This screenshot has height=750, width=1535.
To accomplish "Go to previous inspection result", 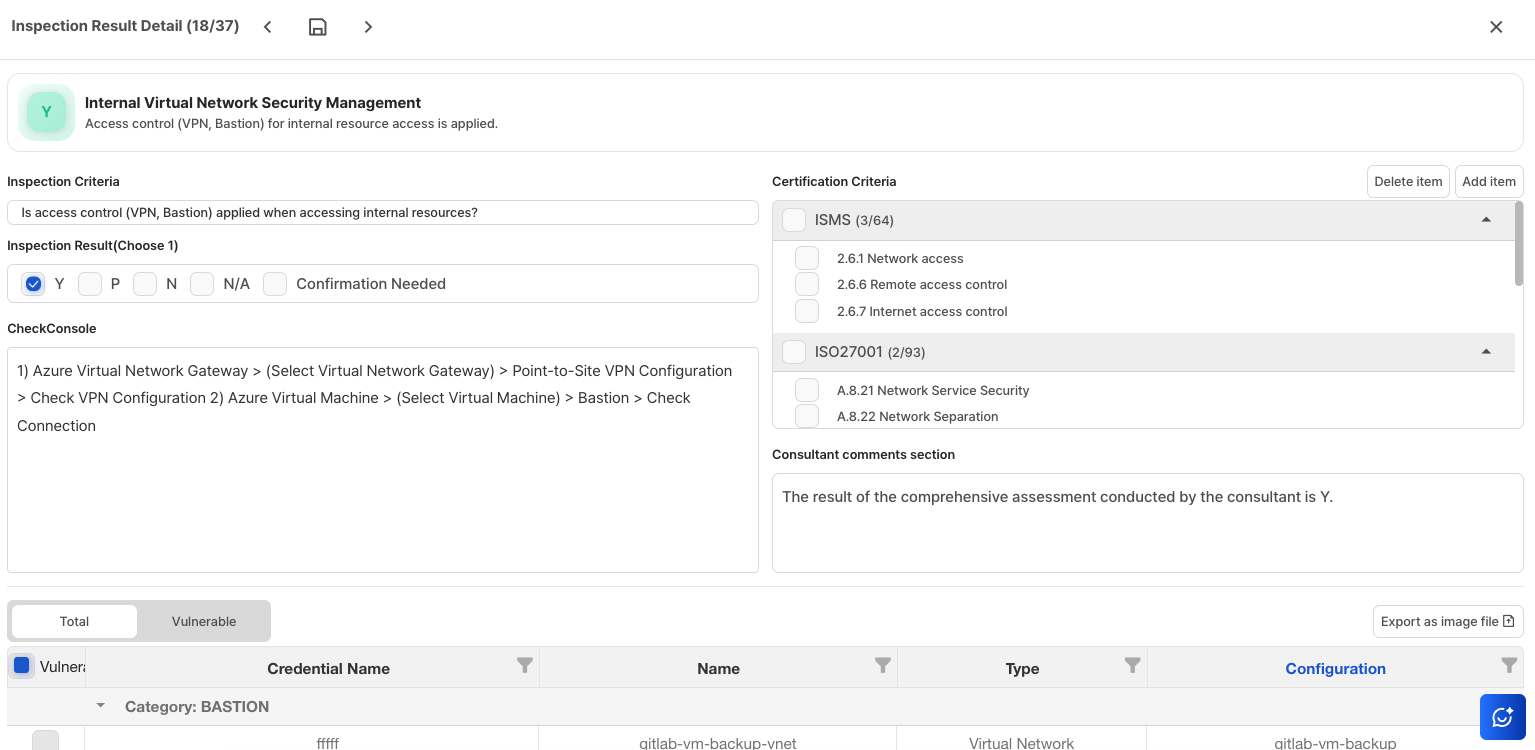I will (268, 27).
